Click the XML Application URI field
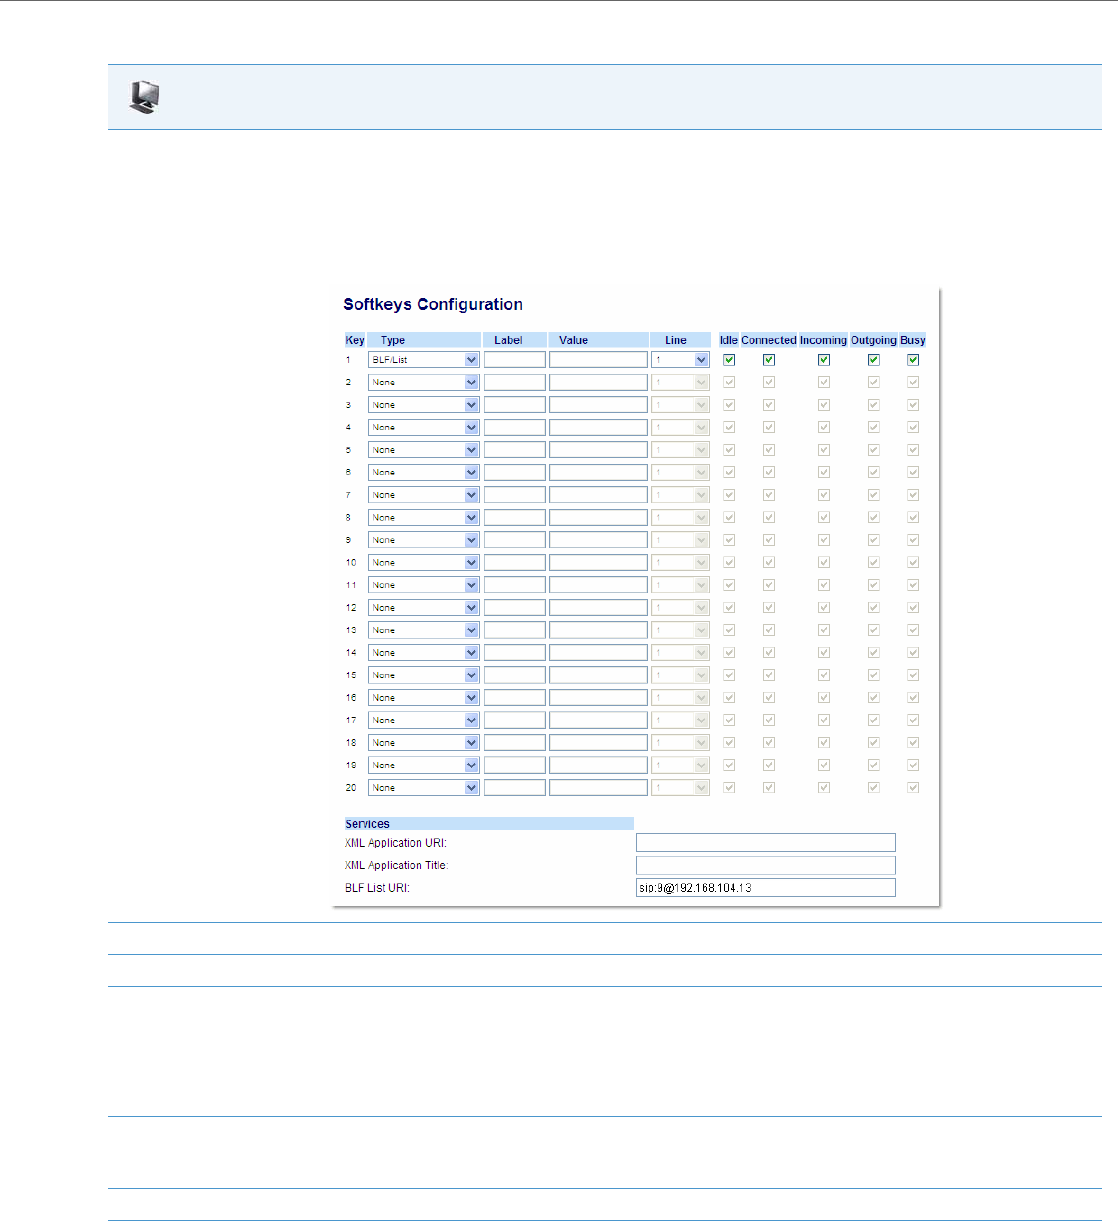 766,843
